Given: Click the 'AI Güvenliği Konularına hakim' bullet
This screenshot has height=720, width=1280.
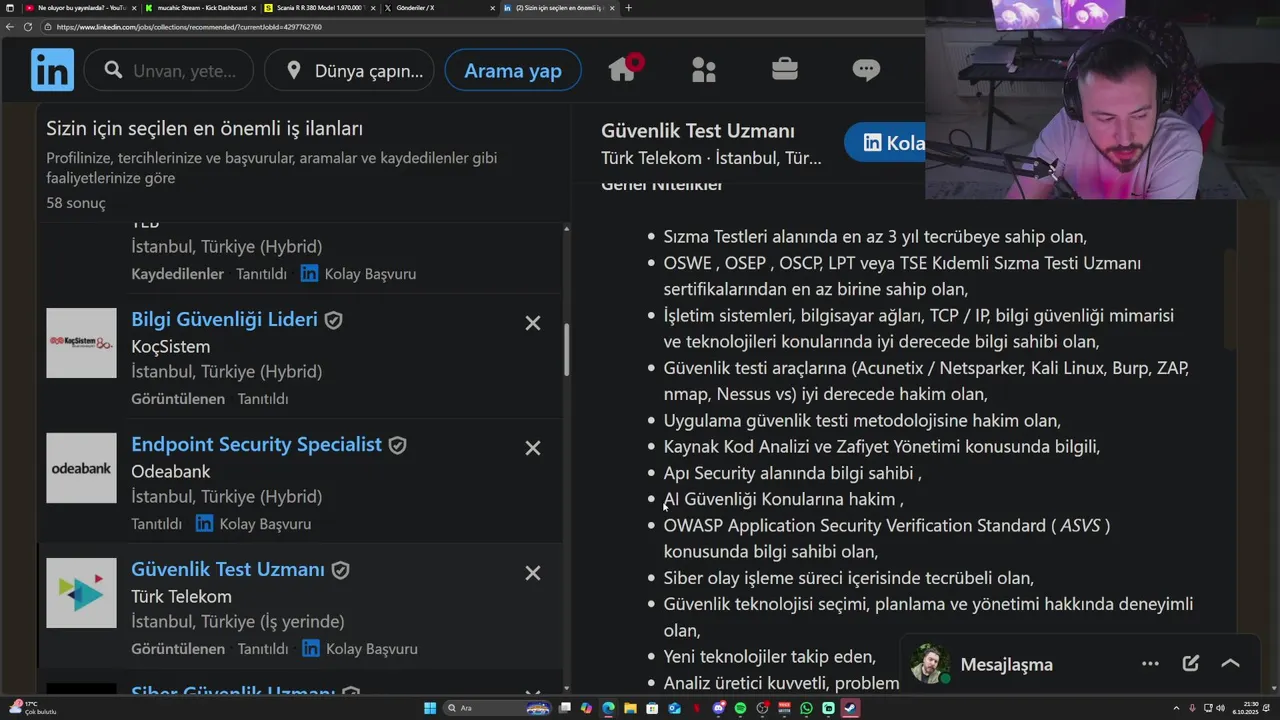Looking at the screenshot, I should [783, 499].
